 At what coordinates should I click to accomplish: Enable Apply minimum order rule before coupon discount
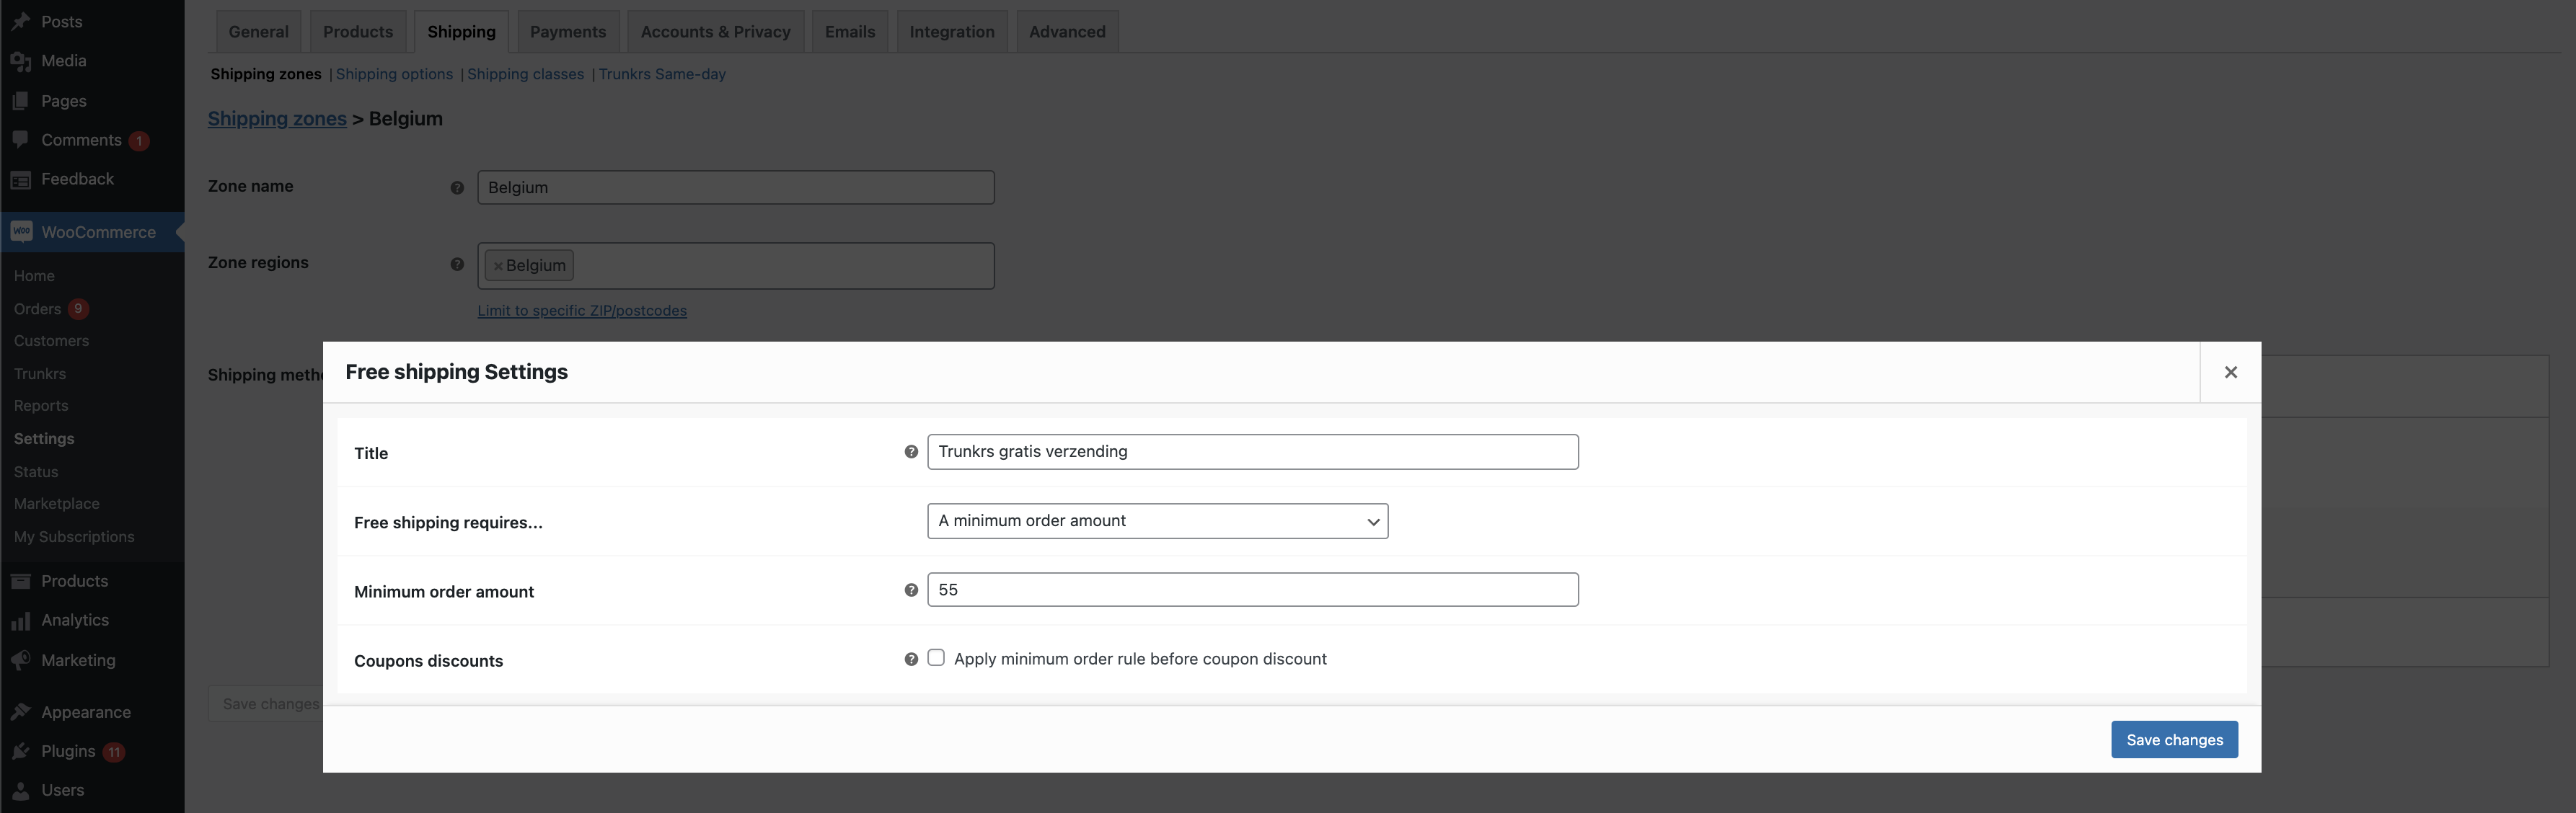coord(933,659)
